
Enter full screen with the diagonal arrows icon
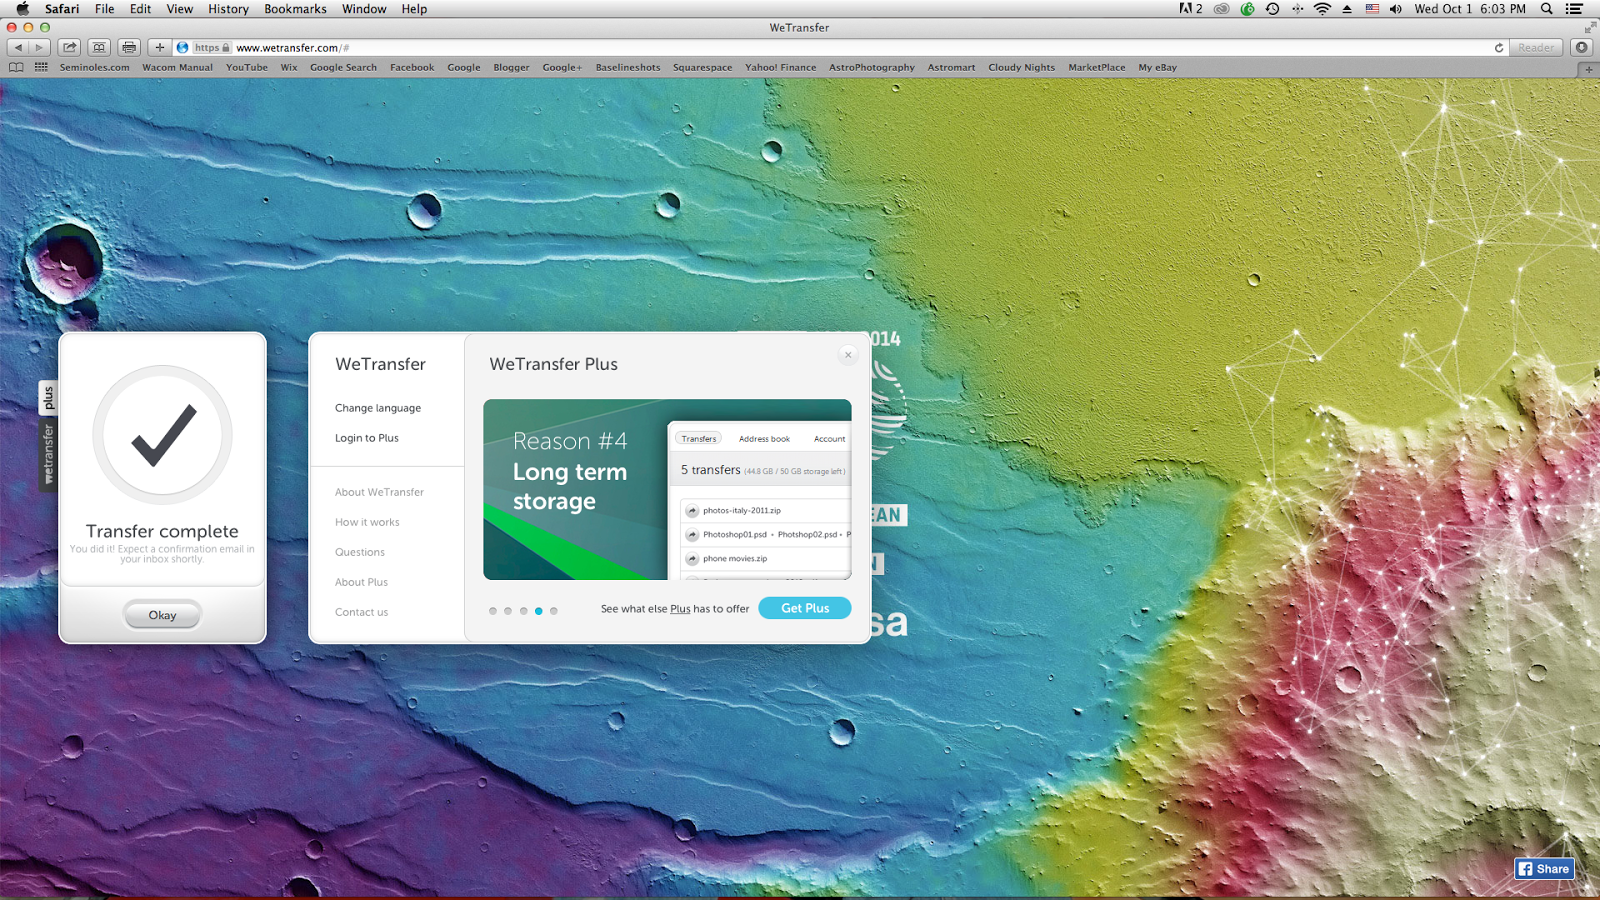tap(1590, 27)
